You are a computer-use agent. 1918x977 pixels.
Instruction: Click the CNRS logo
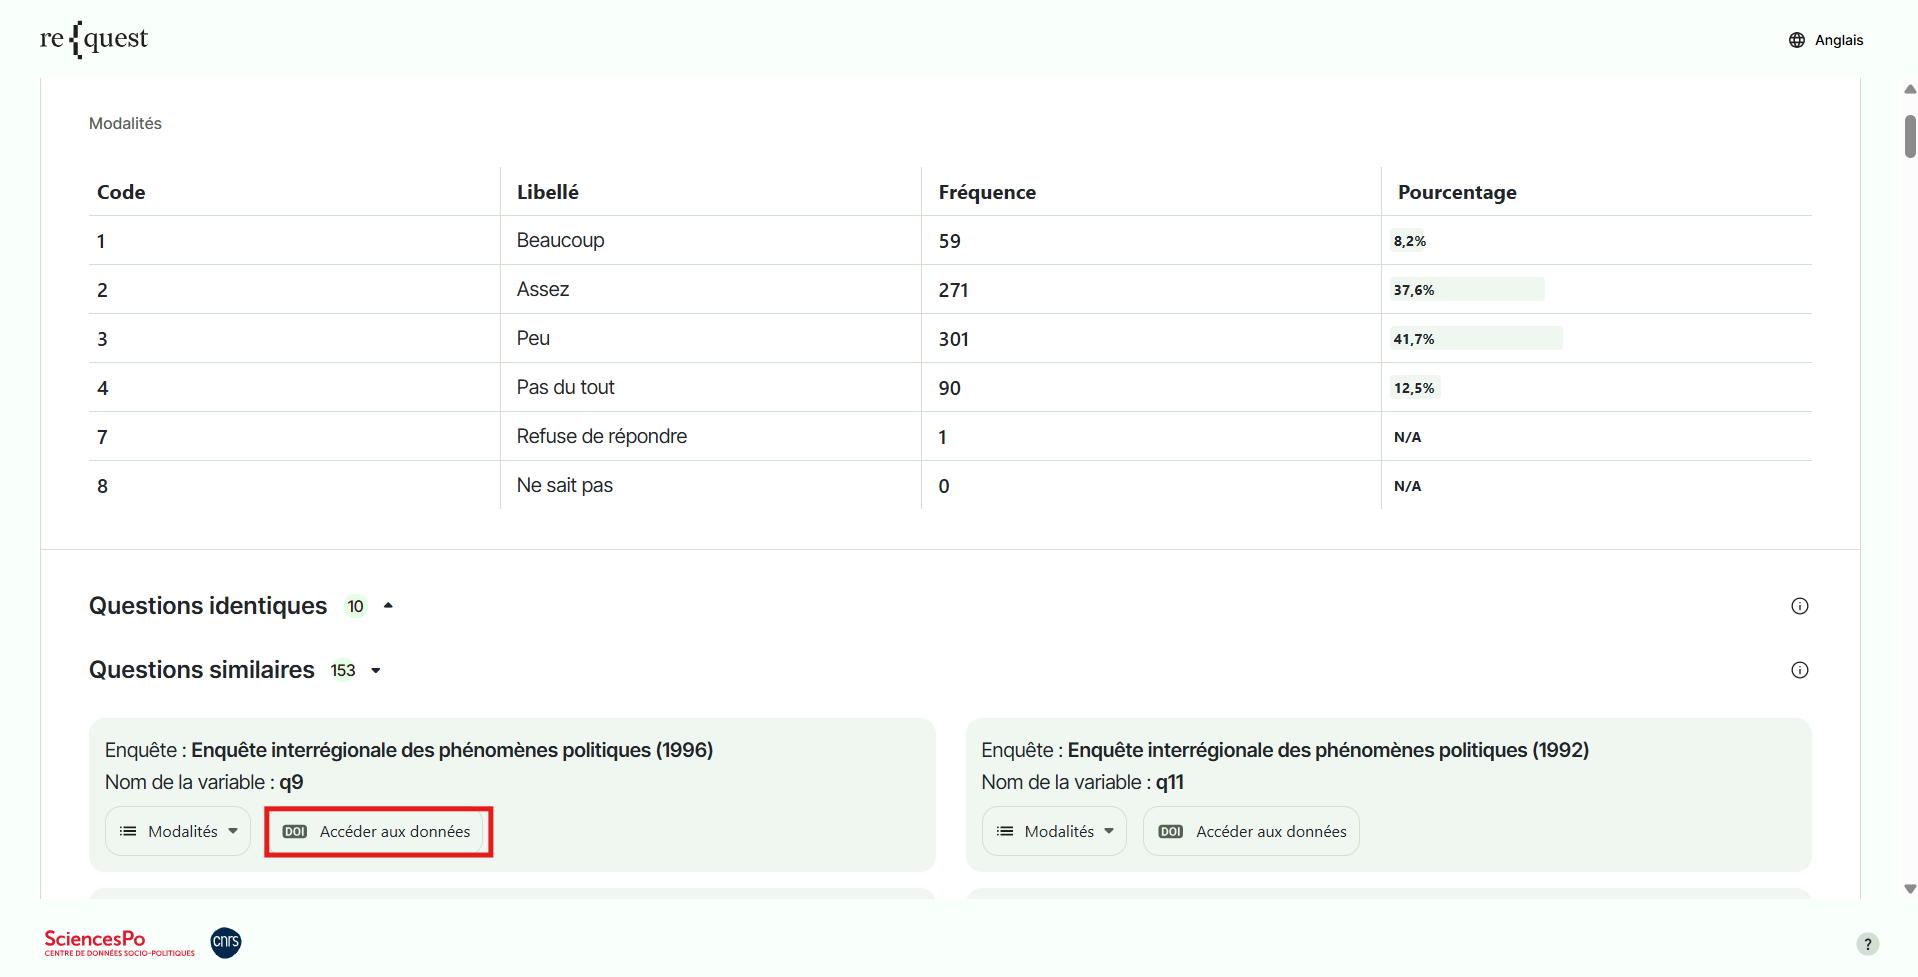point(226,942)
